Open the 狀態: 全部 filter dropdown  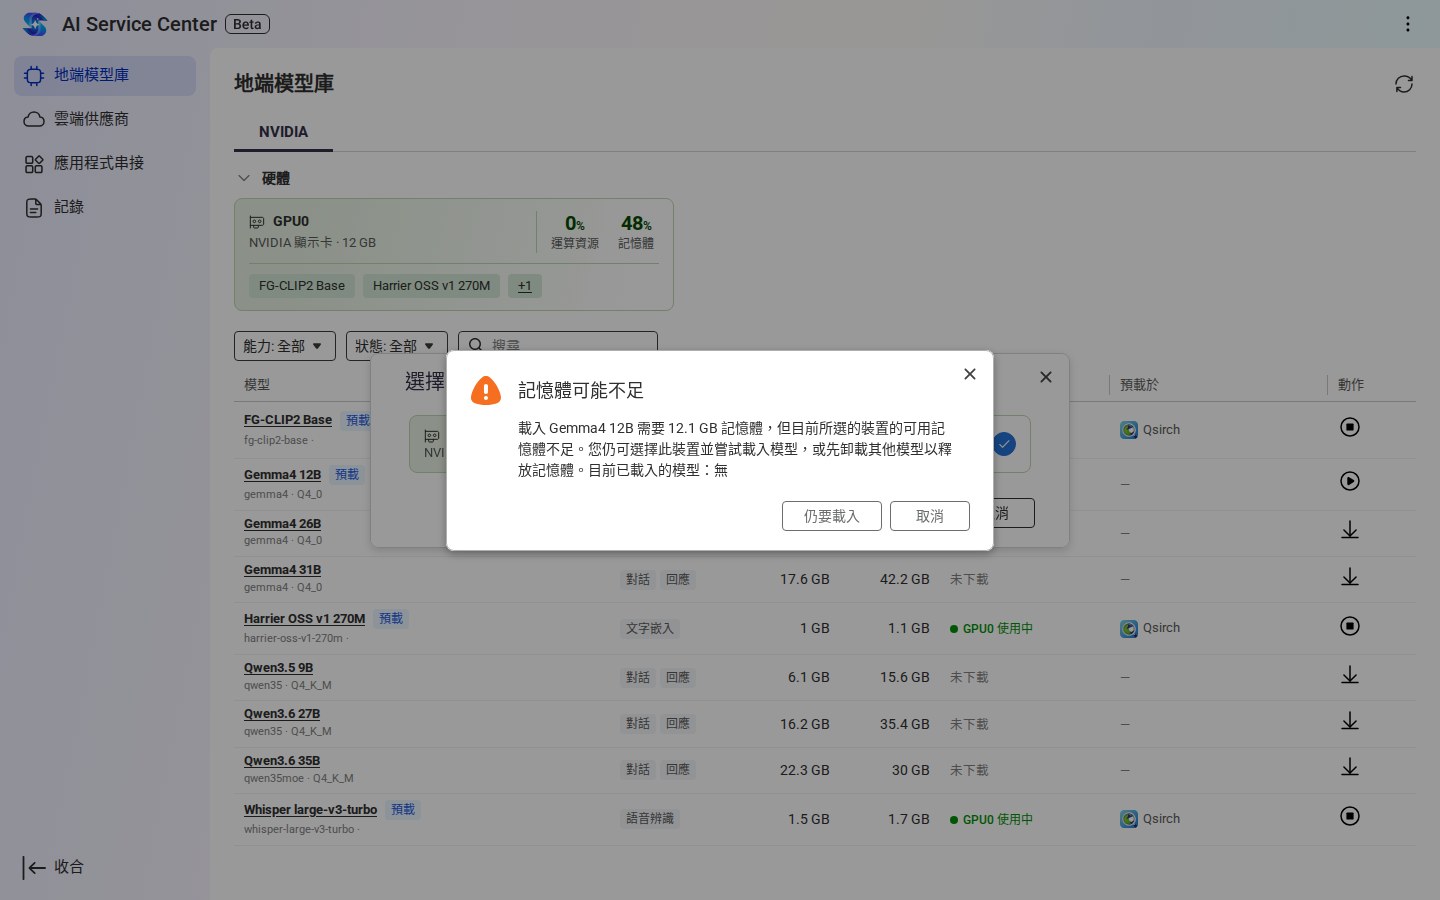pyautogui.click(x=397, y=346)
